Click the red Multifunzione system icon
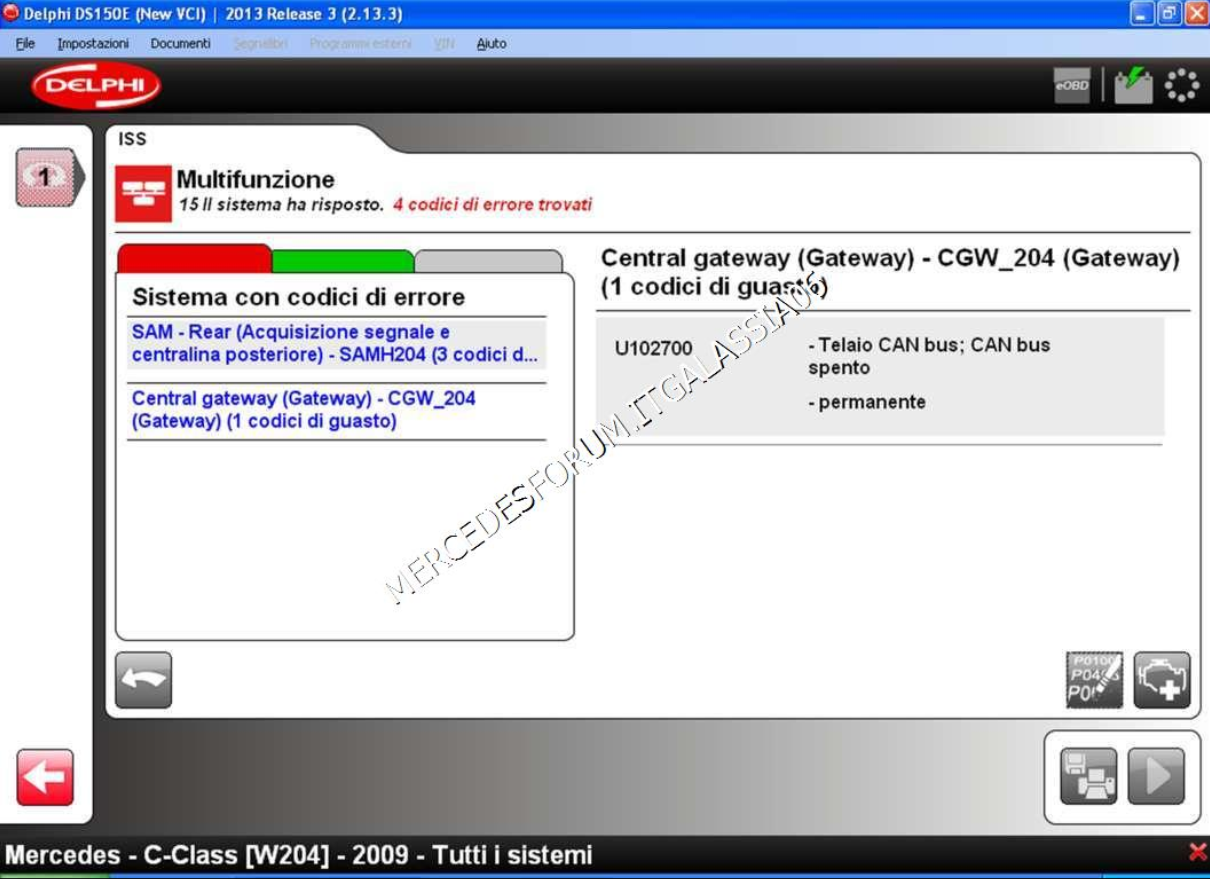Viewport: 1210px width, 879px height. (x=143, y=193)
